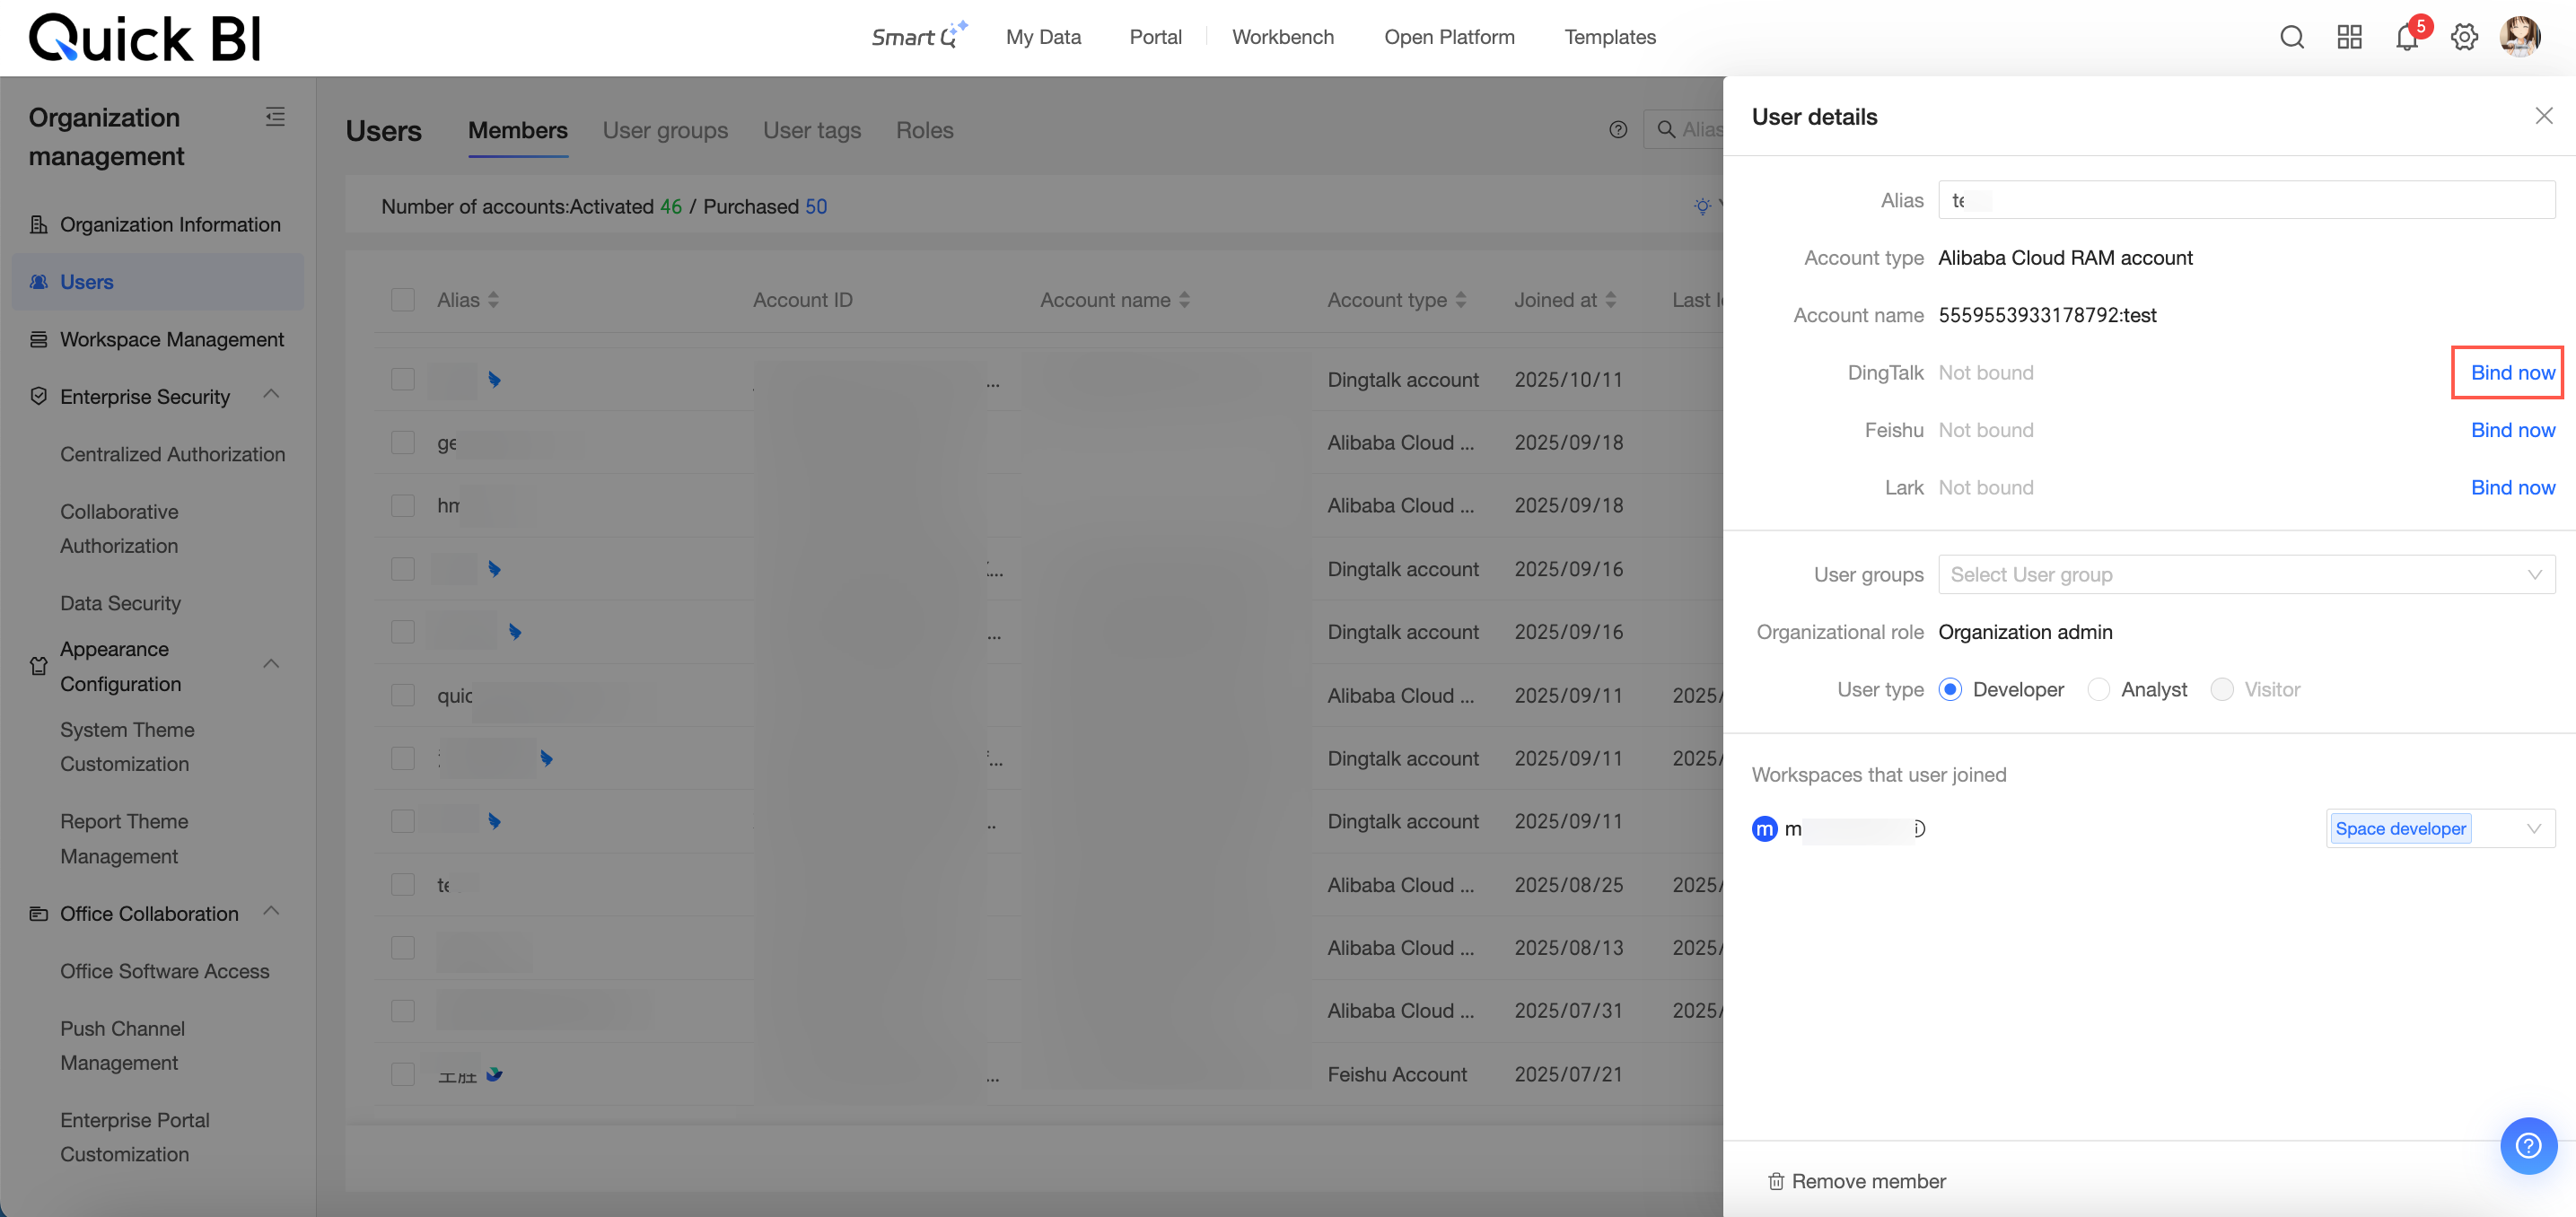Image resolution: width=2576 pixels, height=1217 pixels.
Task: Click the Alias text field in User details
Action: click(2245, 201)
